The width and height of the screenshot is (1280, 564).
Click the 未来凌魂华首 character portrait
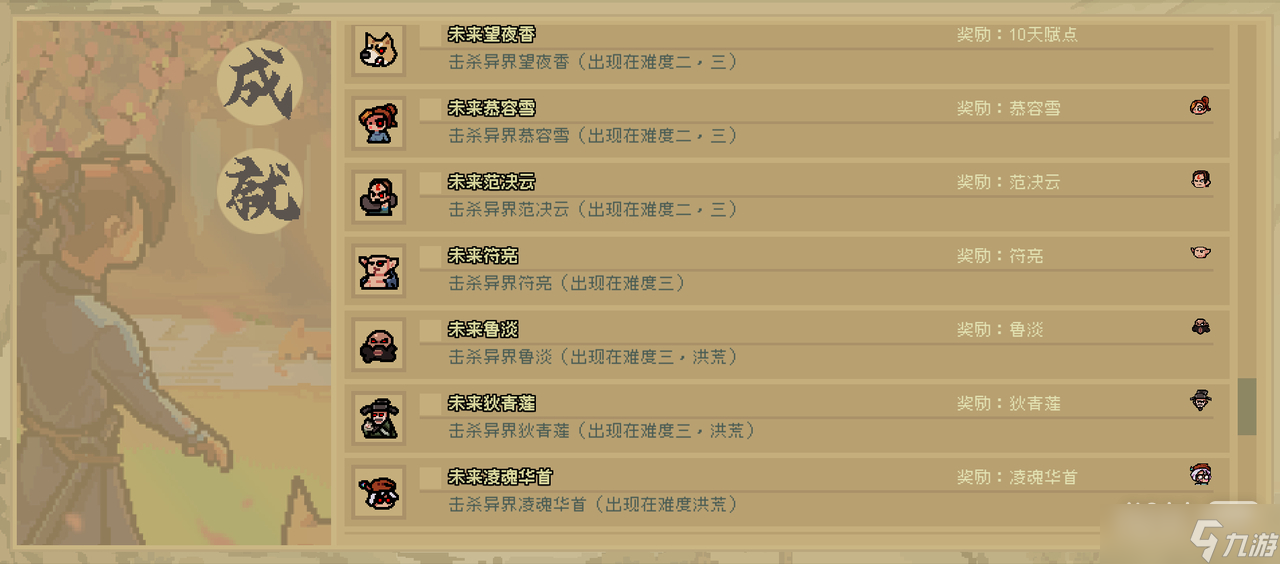379,491
